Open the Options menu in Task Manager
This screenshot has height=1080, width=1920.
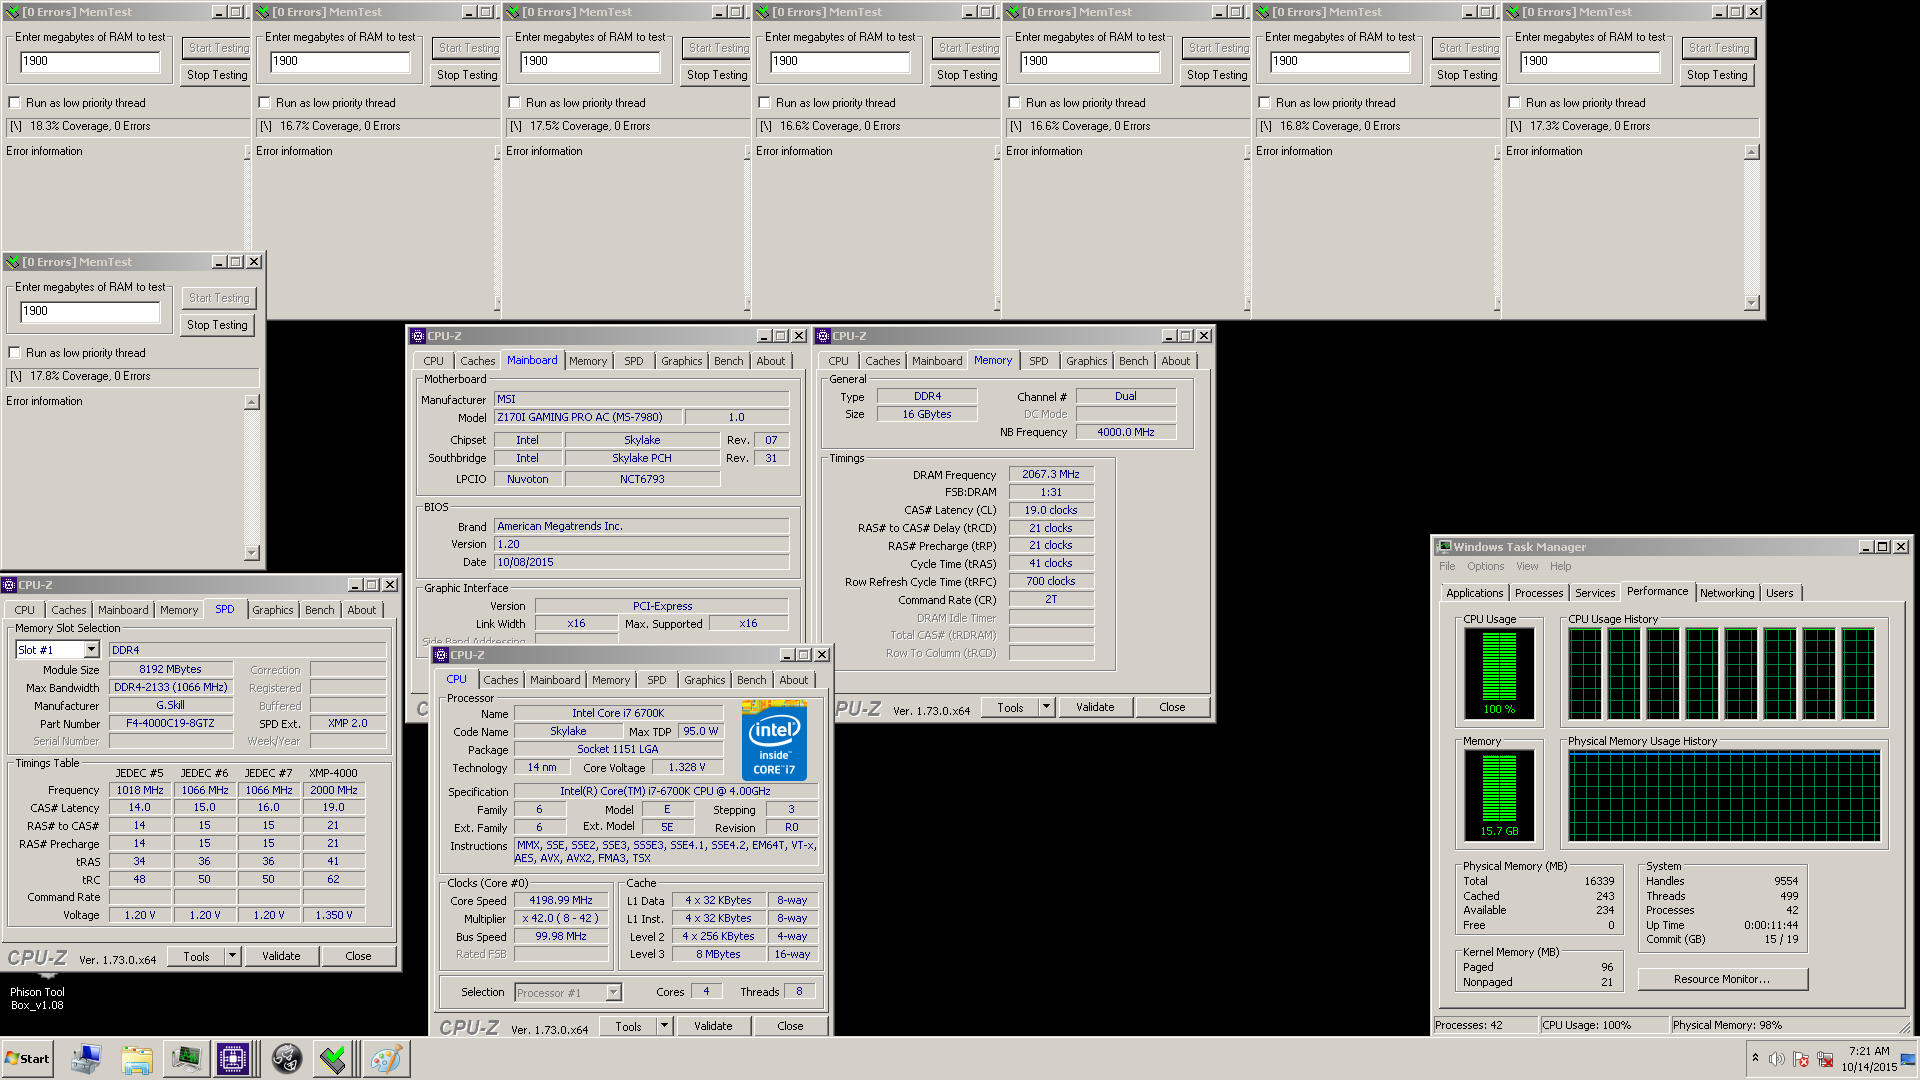pos(1485,566)
